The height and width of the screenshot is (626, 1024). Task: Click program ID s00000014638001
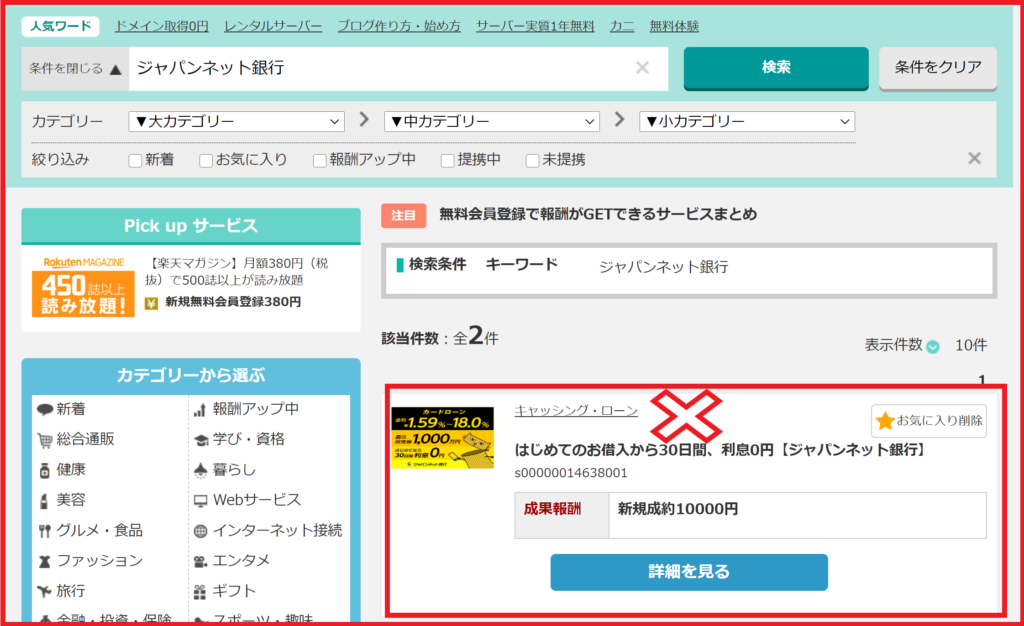[x=571, y=473]
